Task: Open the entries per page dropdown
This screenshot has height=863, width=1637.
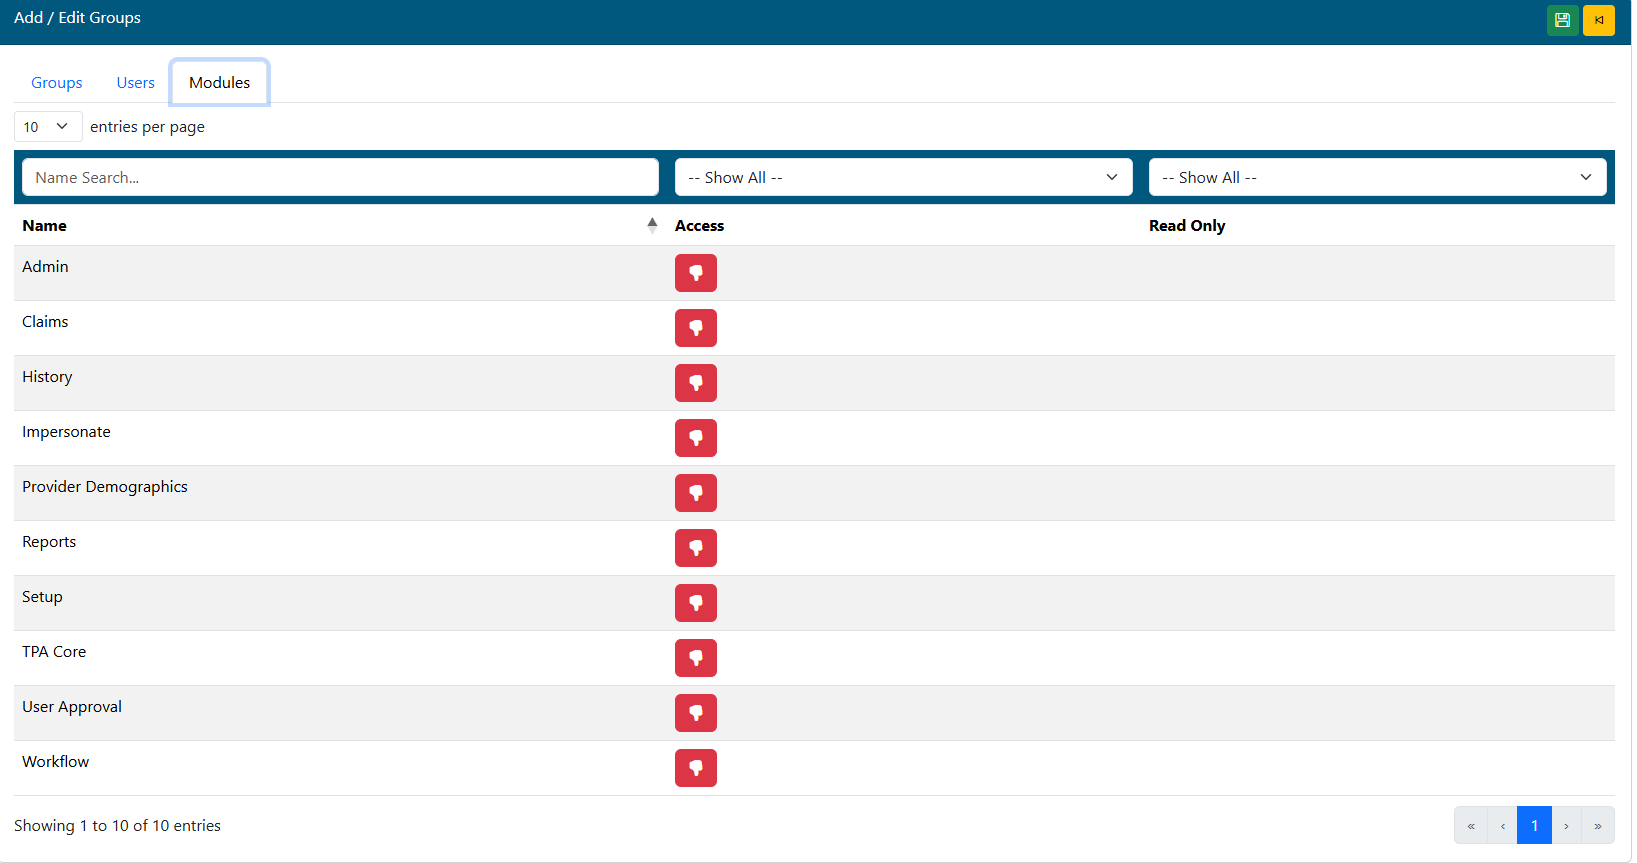Action: click(47, 127)
